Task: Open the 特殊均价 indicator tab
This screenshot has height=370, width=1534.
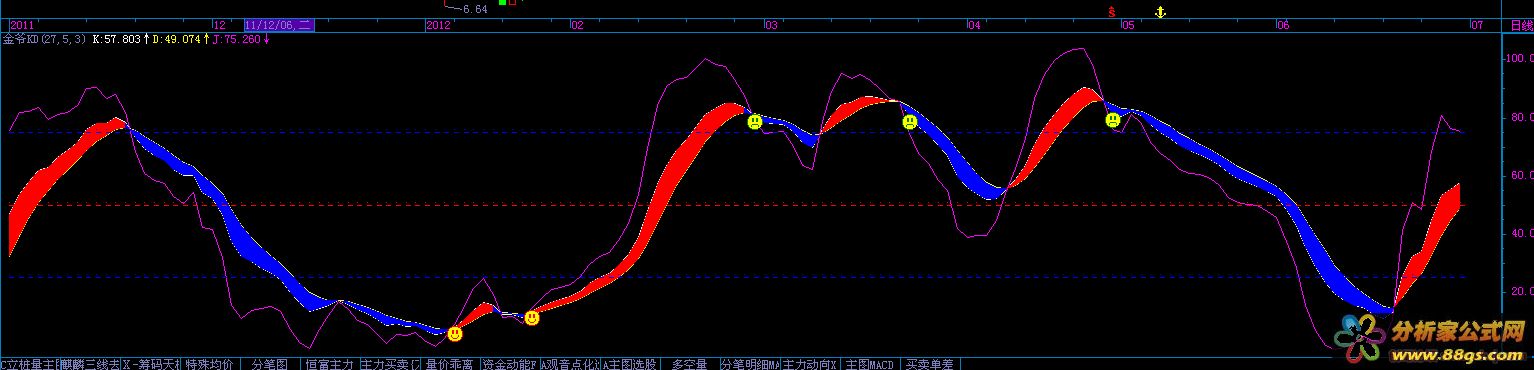Action: tap(209, 364)
